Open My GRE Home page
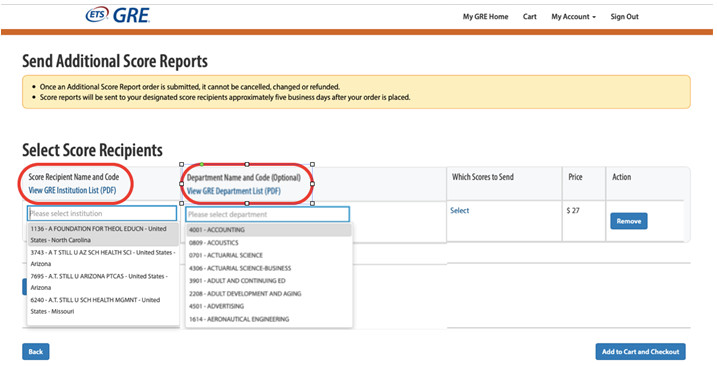717x366 pixels. click(x=485, y=16)
